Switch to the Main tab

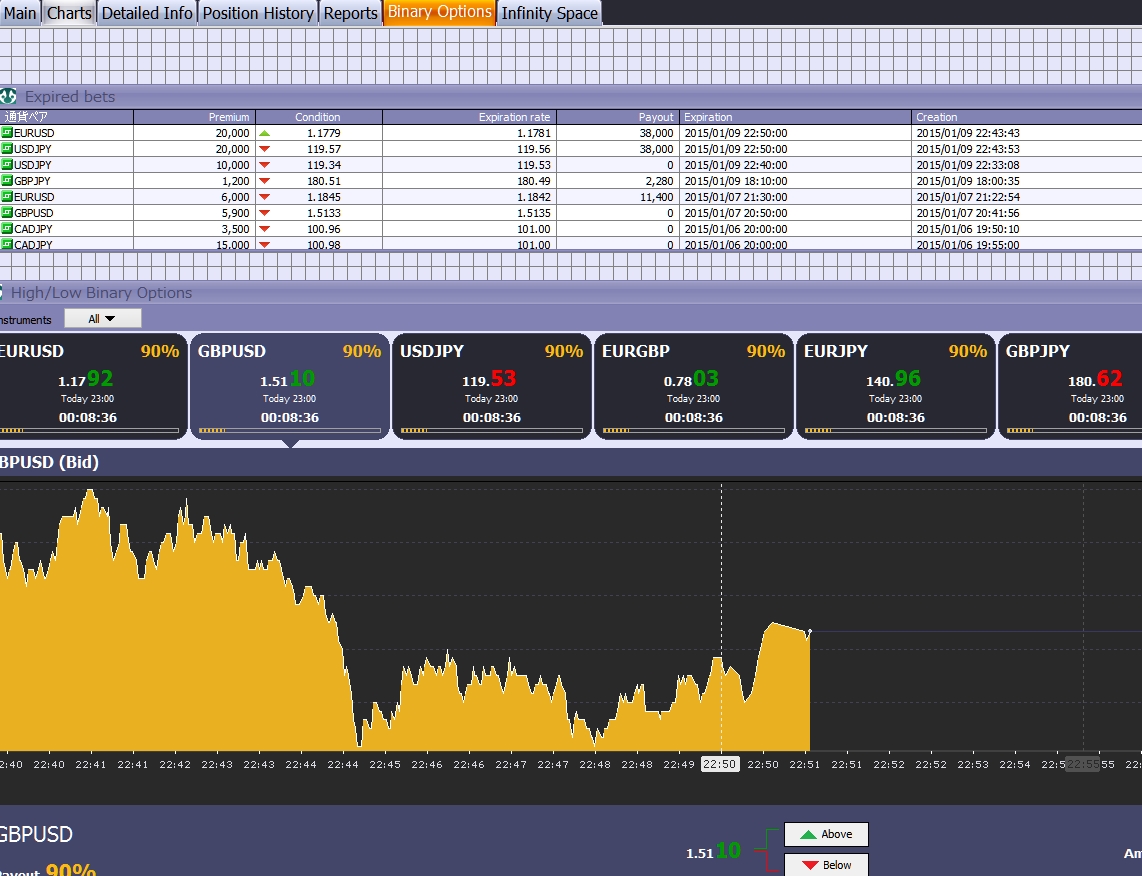pyautogui.click(x=20, y=13)
